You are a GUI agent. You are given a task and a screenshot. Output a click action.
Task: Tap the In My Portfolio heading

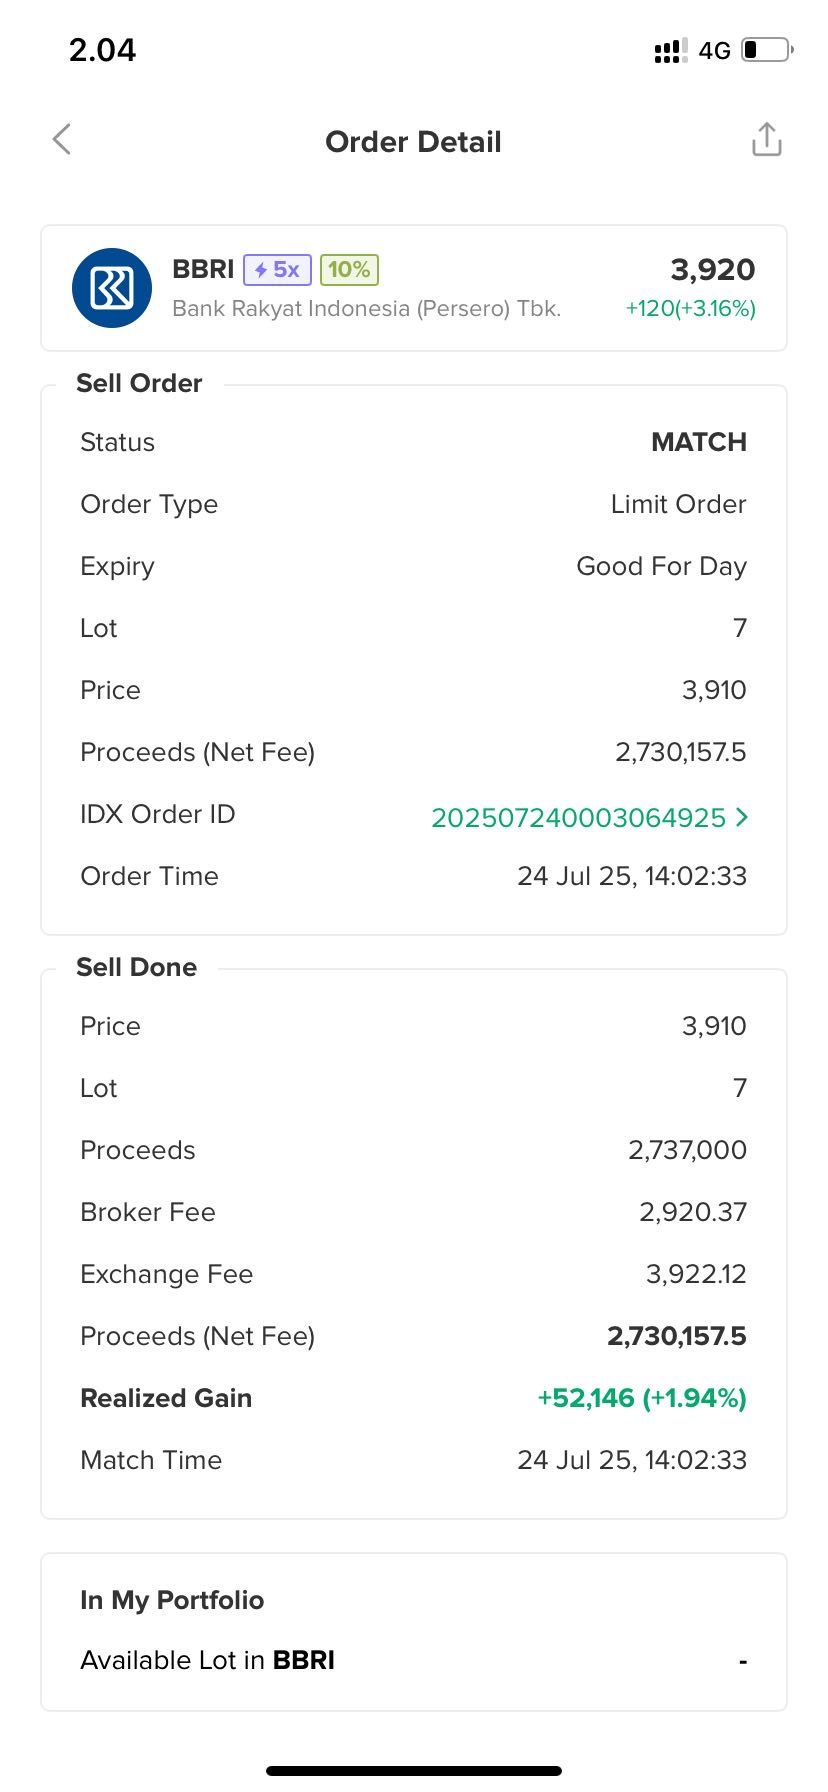(172, 1600)
